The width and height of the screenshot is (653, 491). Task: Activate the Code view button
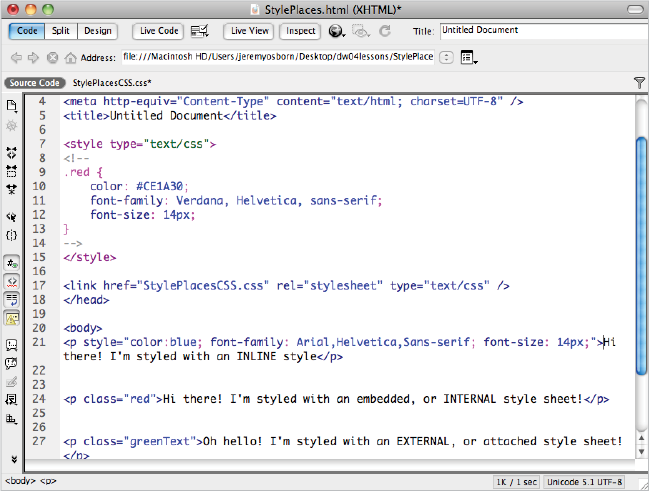pyautogui.click(x=27, y=31)
